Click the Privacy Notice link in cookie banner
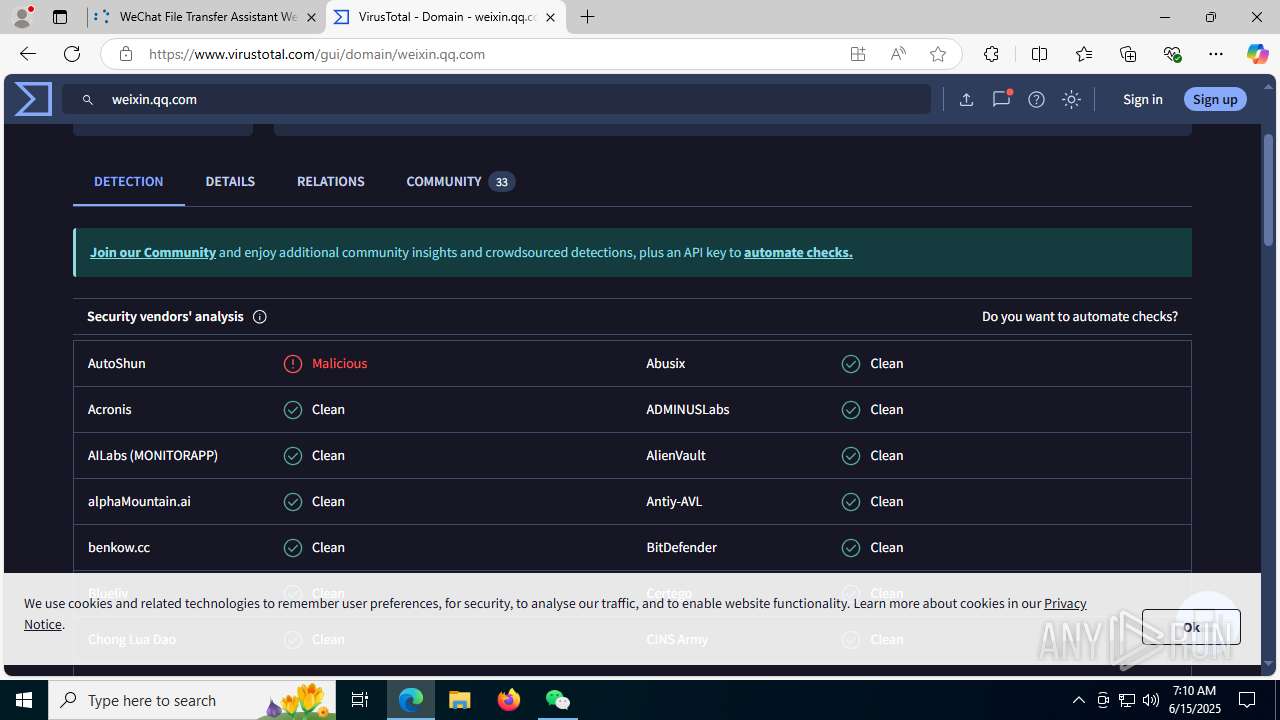This screenshot has height=720, width=1280. click(1065, 603)
